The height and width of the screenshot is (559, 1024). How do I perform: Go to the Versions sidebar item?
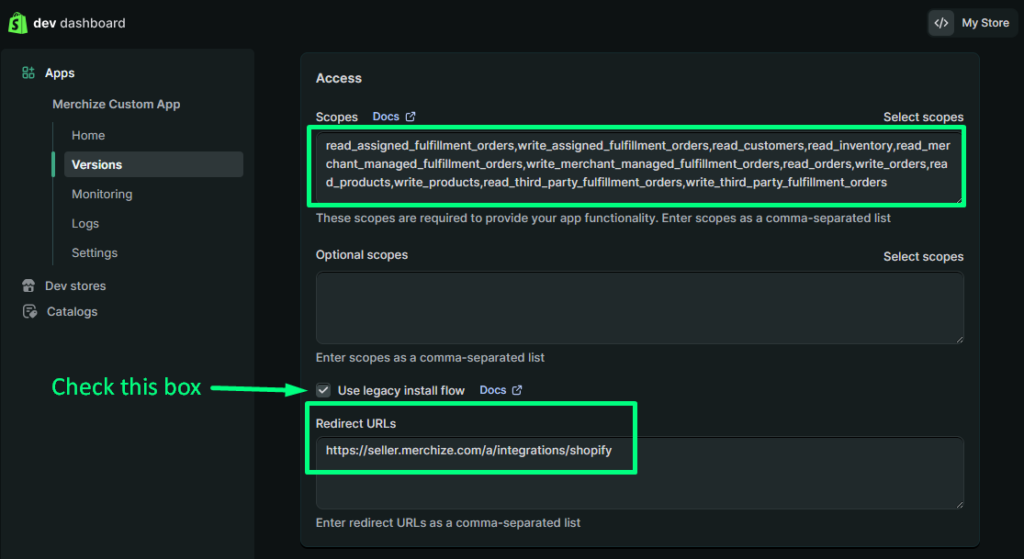pyautogui.click(x=97, y=165)
